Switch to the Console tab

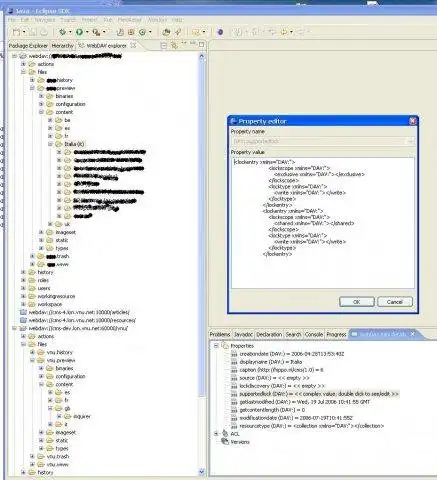(x=314, y=334)
